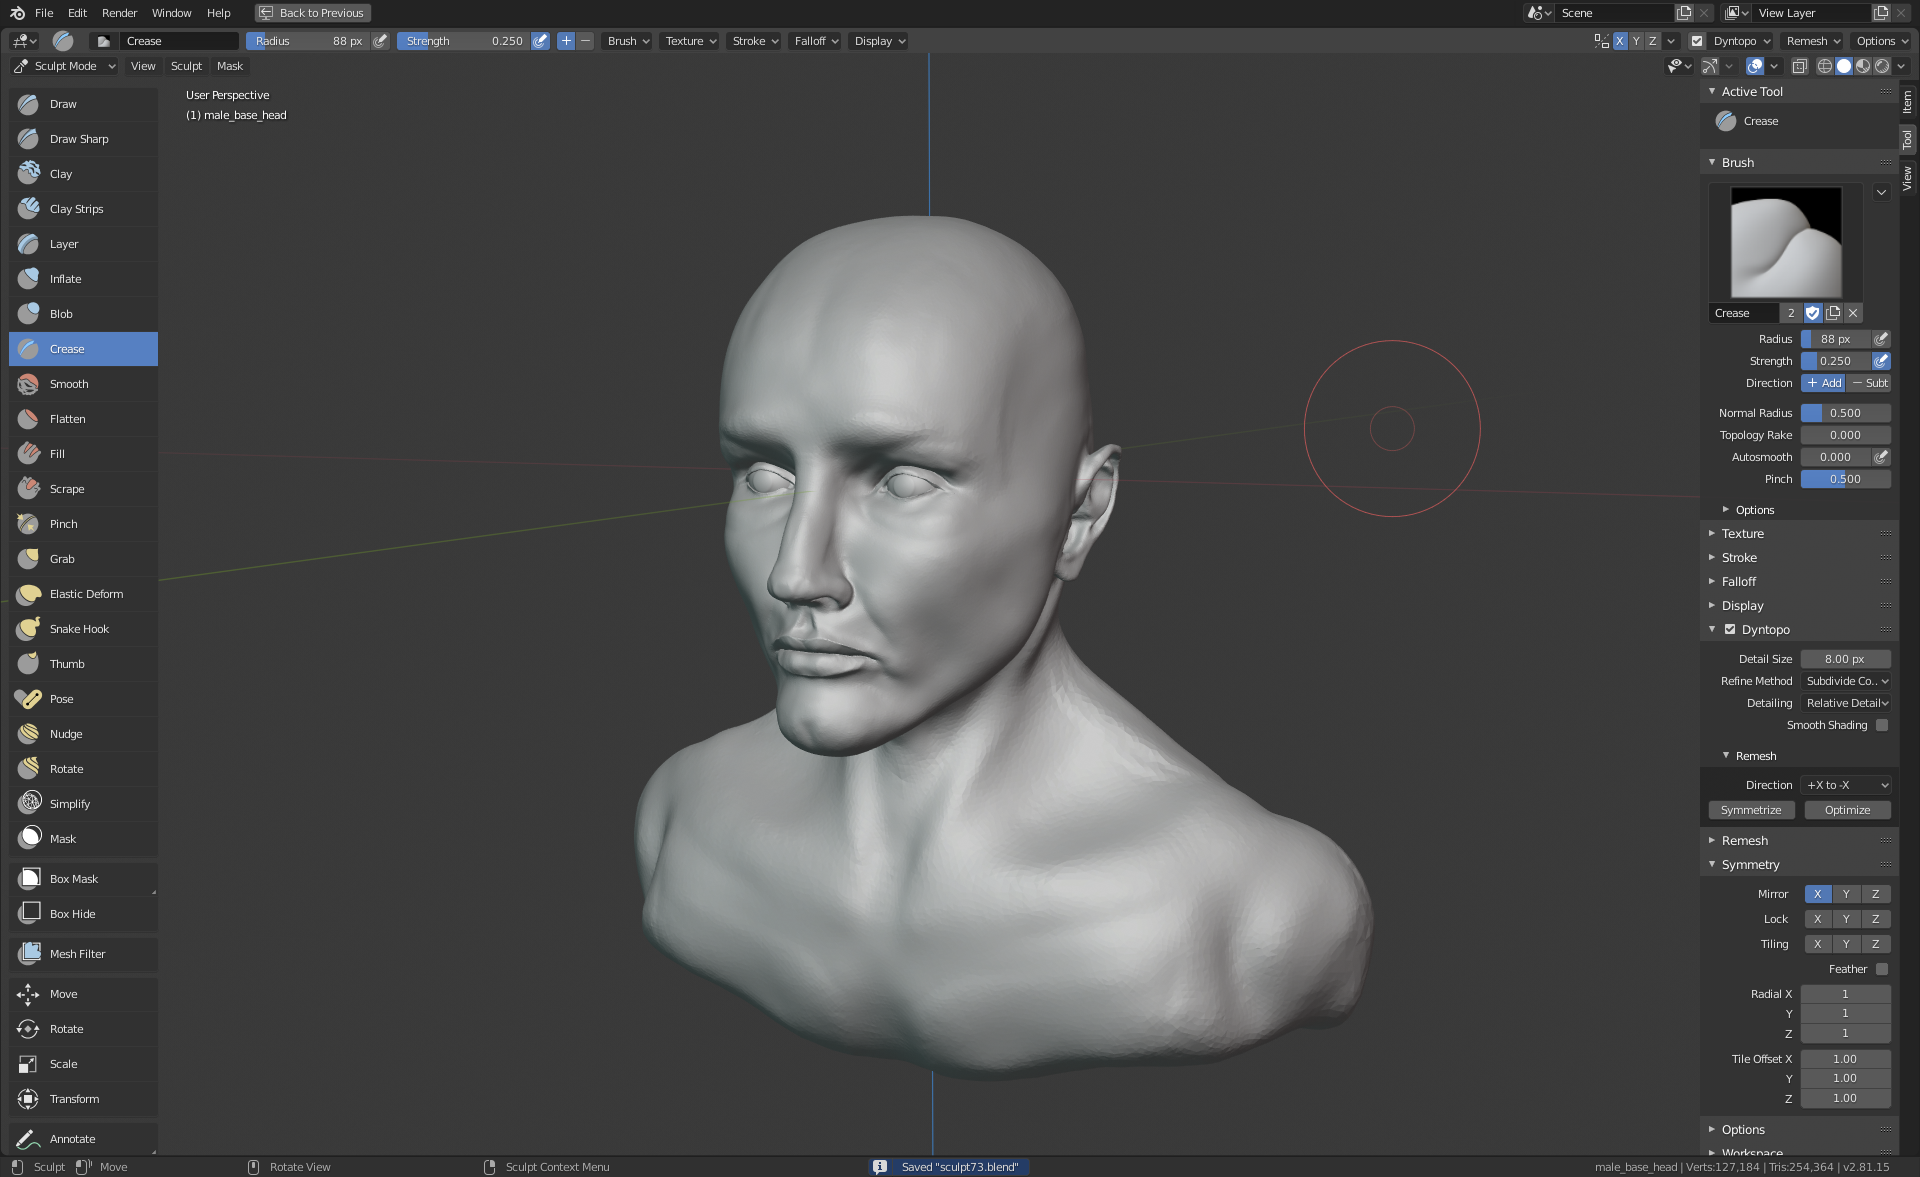Select the Box Mask tool
Viewport: 1920px width, 1177px height.
[x=73, y=879]
